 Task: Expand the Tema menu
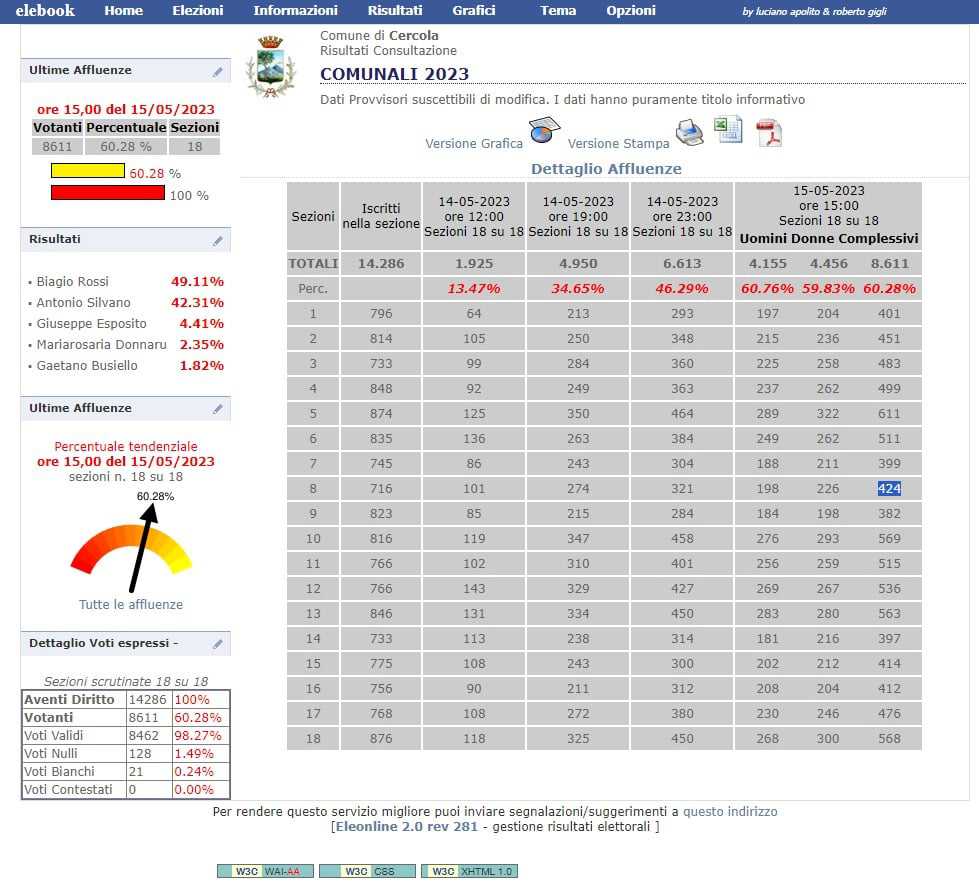click(x=558, y=11)
